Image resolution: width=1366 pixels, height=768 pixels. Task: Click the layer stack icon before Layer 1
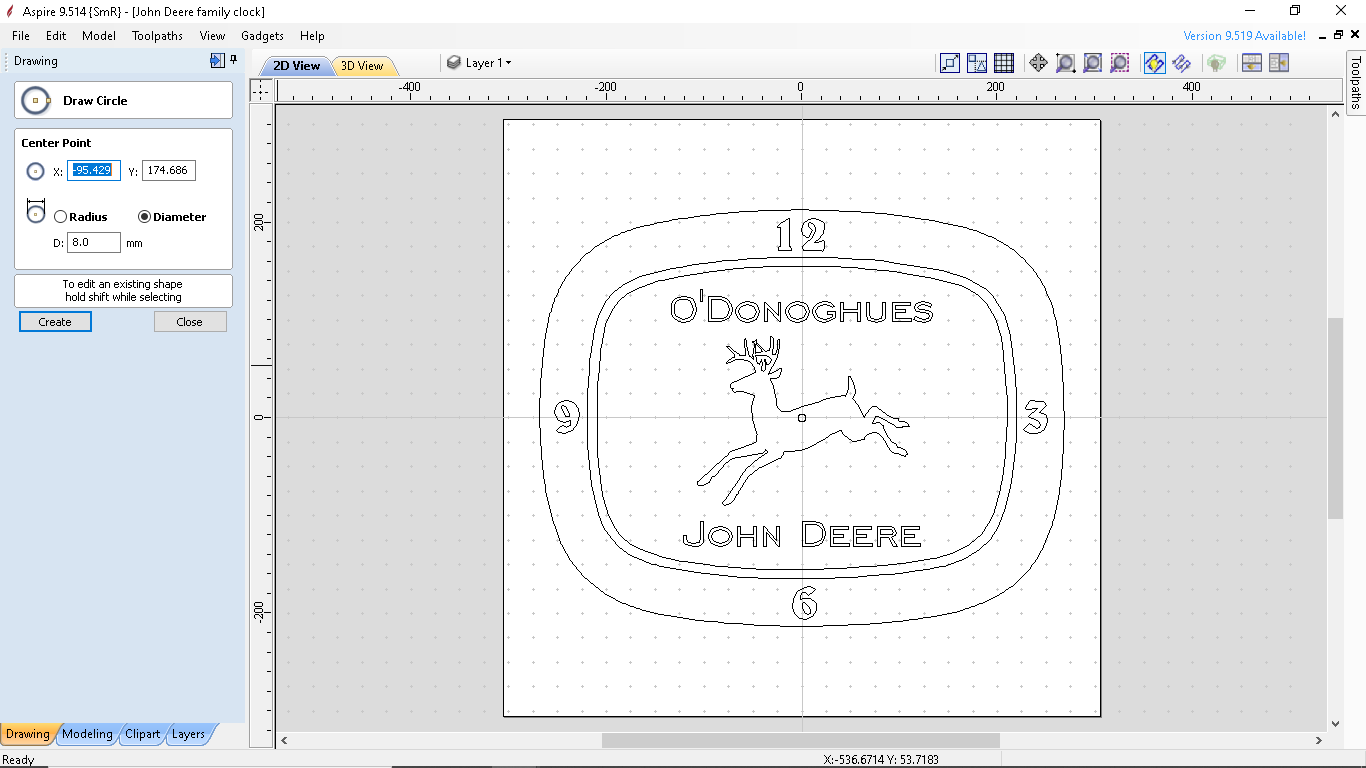[x=454, y=63]
